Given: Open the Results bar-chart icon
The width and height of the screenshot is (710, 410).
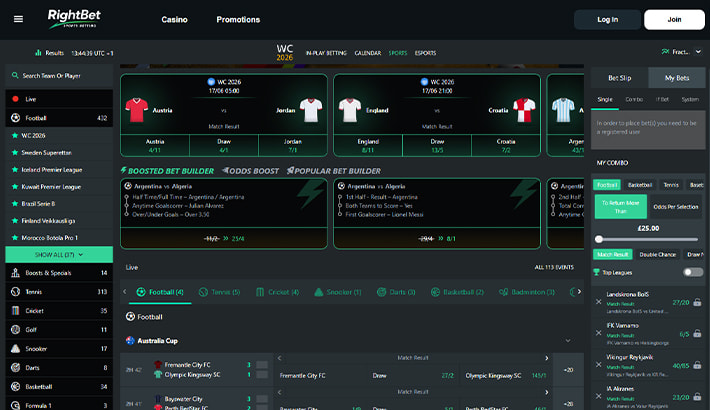Looking at the screenshot, I should pyautogui.click(x=38, y=53).
